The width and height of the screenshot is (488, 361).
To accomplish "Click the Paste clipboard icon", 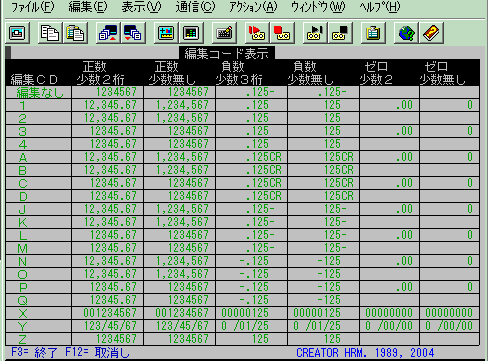I will 75,33.
